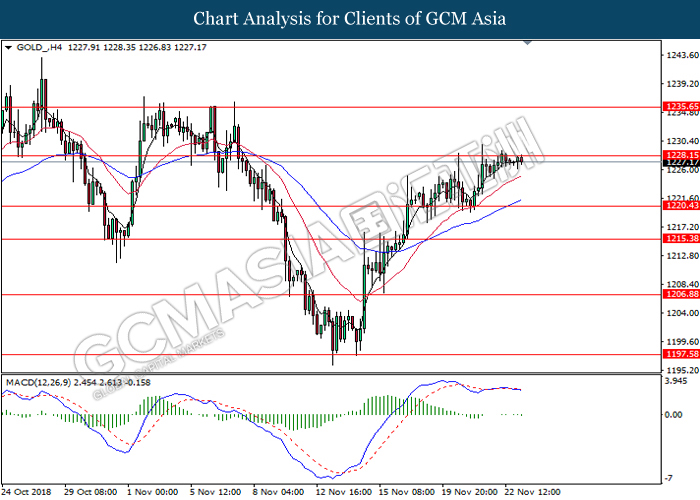Click the 24 Oct 2018 date label
Screen dimensions: 700x500
[x=27, y=492]
